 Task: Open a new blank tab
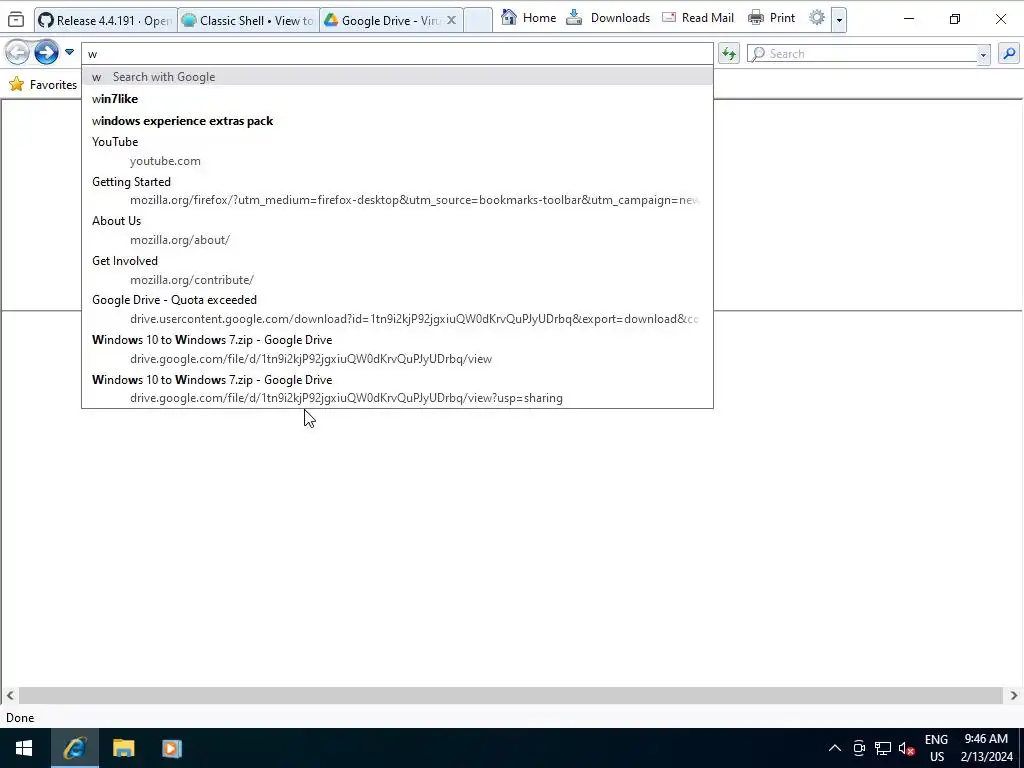(x=478, y=20)
